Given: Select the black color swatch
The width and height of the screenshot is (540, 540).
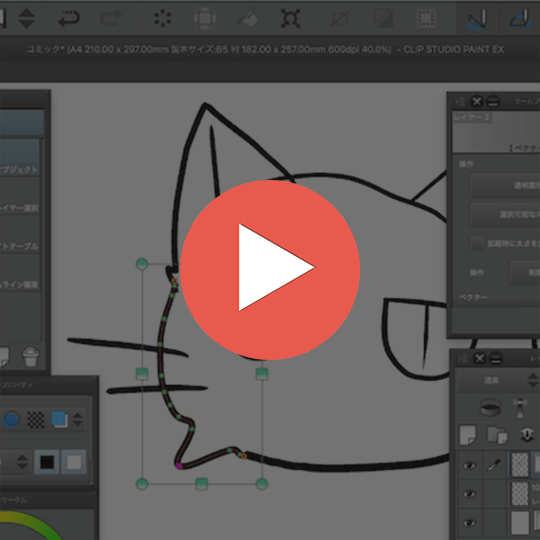Looking at the screenshot, I should point(46,462).
